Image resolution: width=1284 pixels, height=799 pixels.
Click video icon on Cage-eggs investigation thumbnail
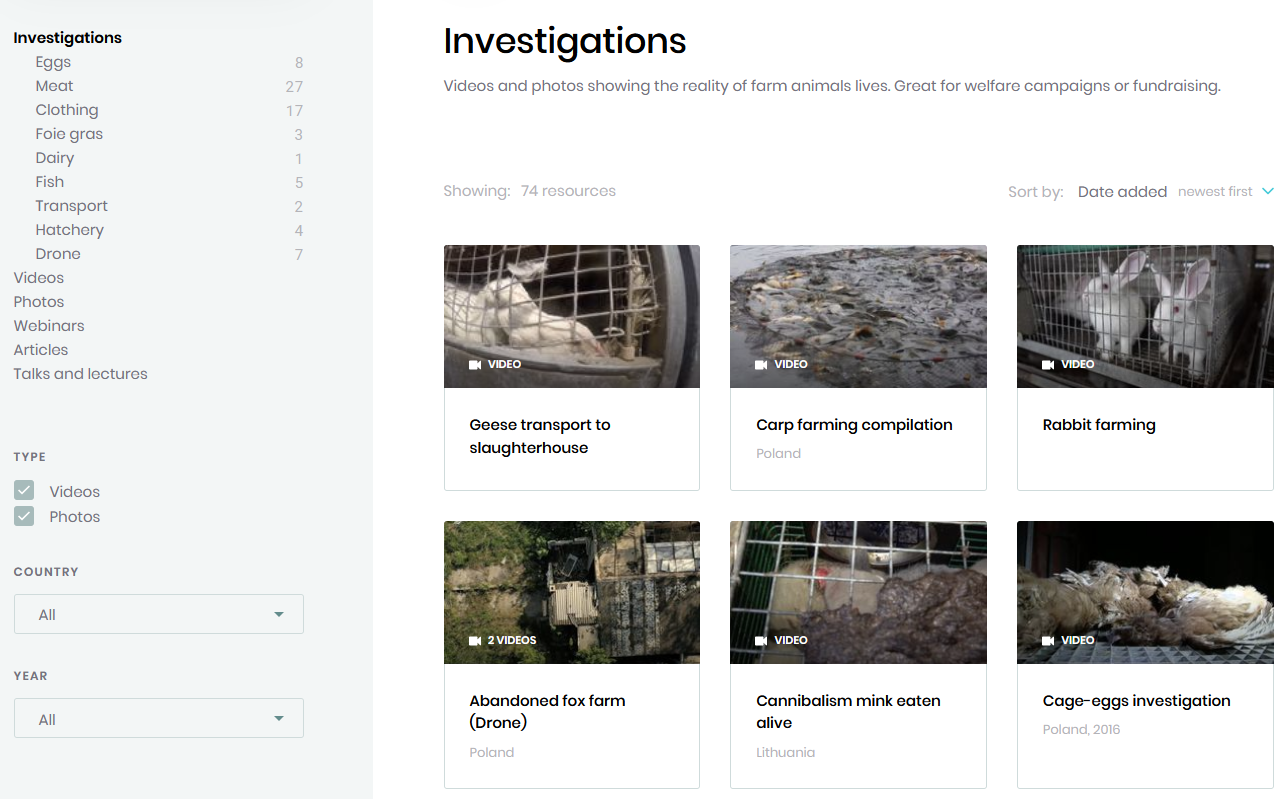point(1048,641)
